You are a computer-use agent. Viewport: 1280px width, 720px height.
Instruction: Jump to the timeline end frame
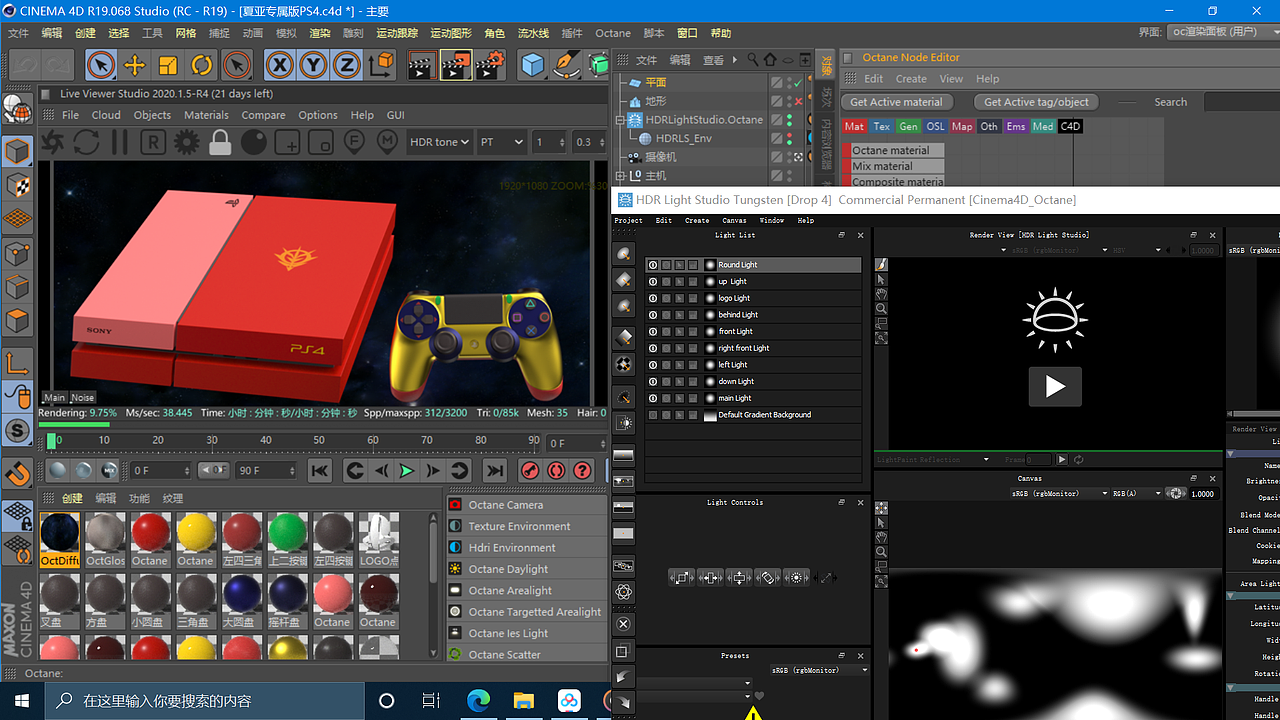point(495,471)
